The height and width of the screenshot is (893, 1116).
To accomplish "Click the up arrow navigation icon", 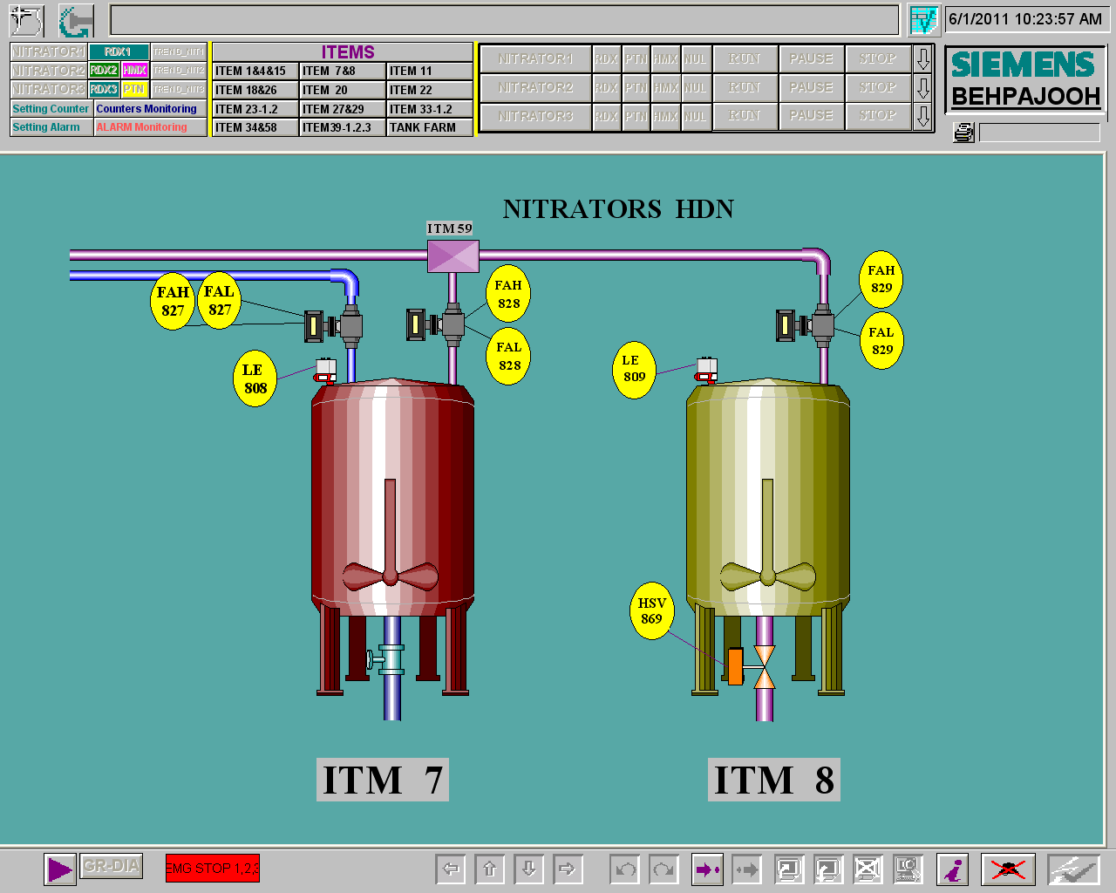I will pos(489,869).
